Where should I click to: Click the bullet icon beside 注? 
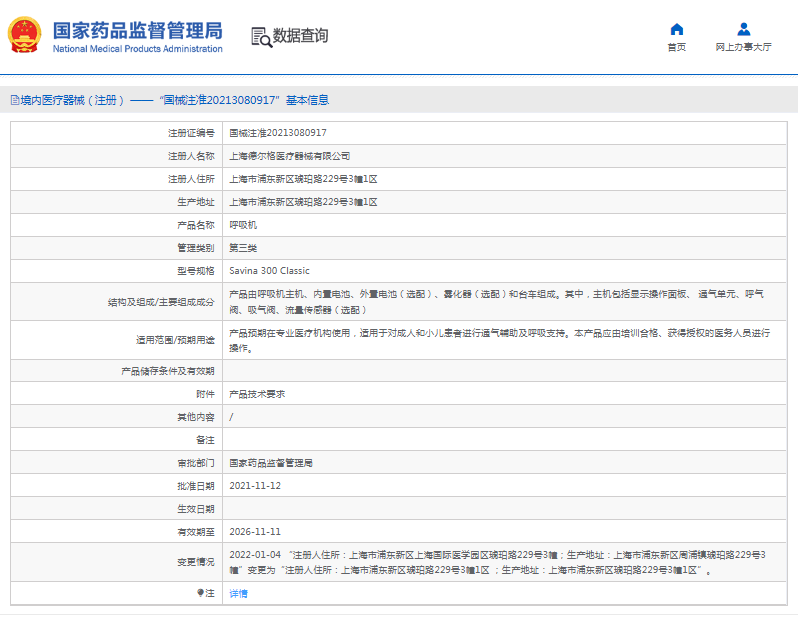pyautogui.click(x=200, y=593)
